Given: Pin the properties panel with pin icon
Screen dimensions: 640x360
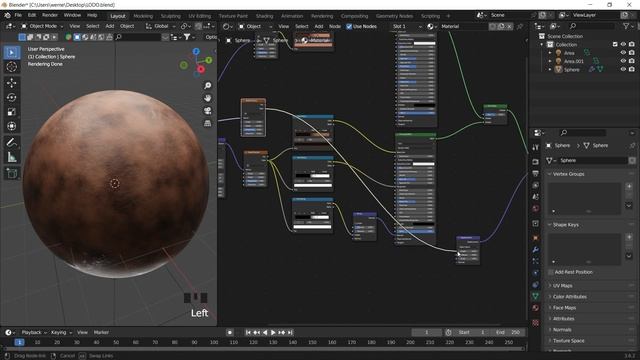Looking at the screenshot, I should coord(632,145).
